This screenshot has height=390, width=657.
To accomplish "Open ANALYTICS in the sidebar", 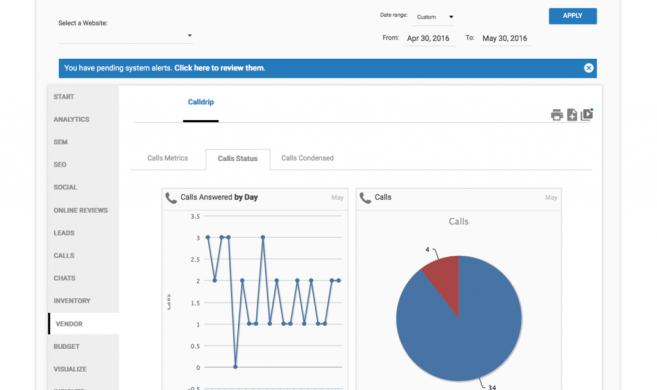I will coord(71,119).
